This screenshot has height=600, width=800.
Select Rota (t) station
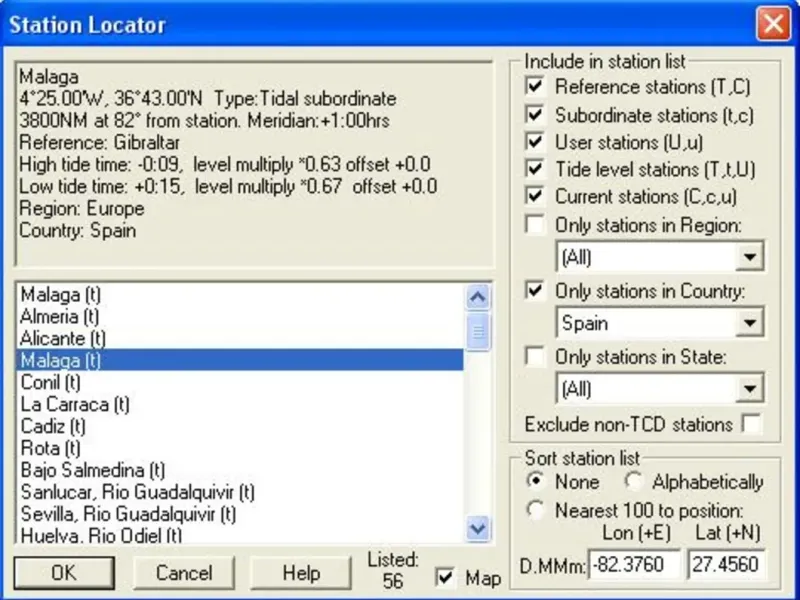[240, 448]
